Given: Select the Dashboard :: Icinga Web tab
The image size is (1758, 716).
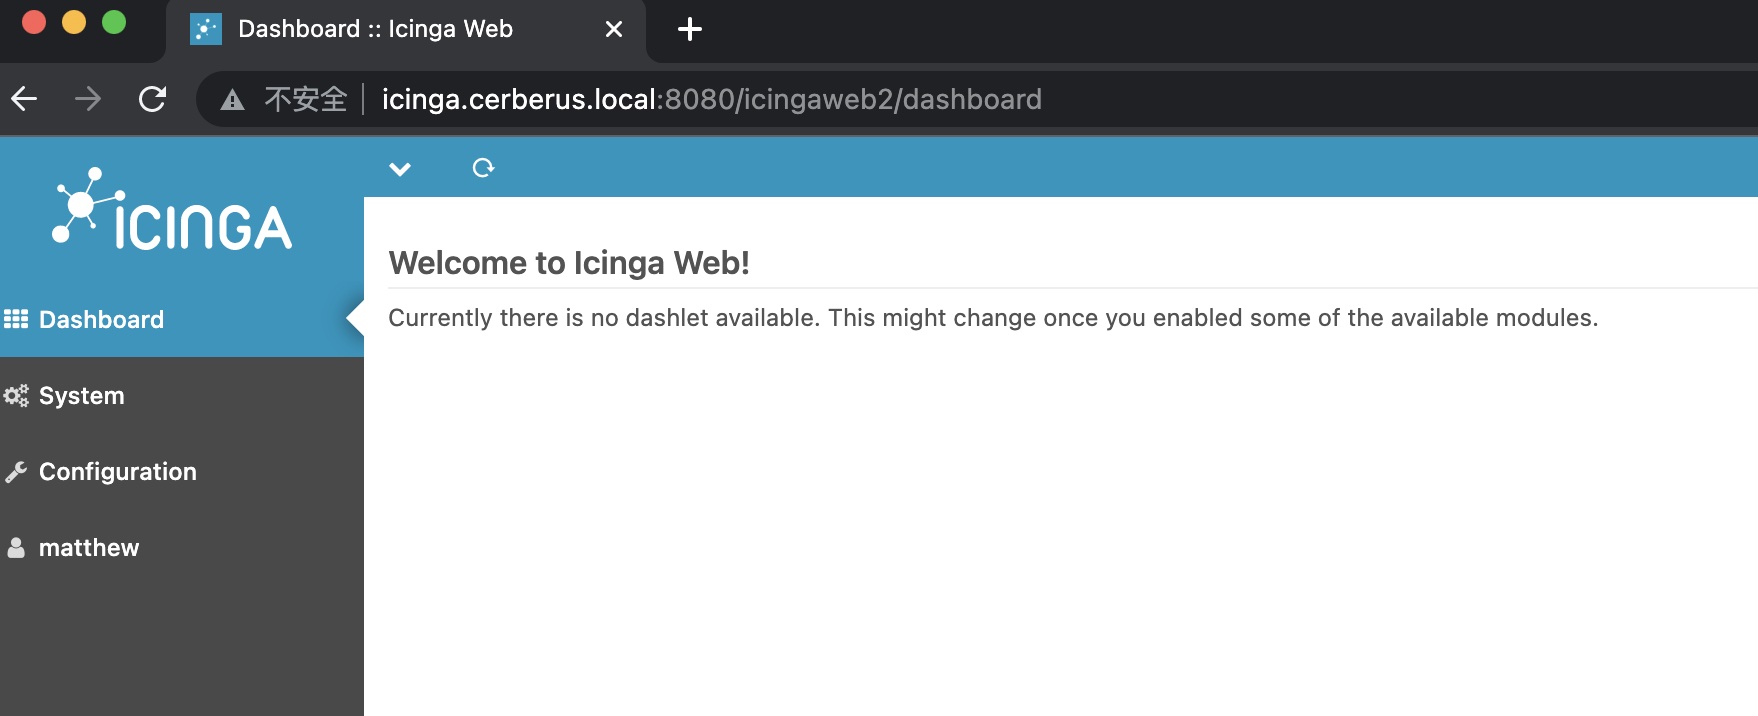Looking at the screenshot, I should pyautogui.click(x=405, y=30).
